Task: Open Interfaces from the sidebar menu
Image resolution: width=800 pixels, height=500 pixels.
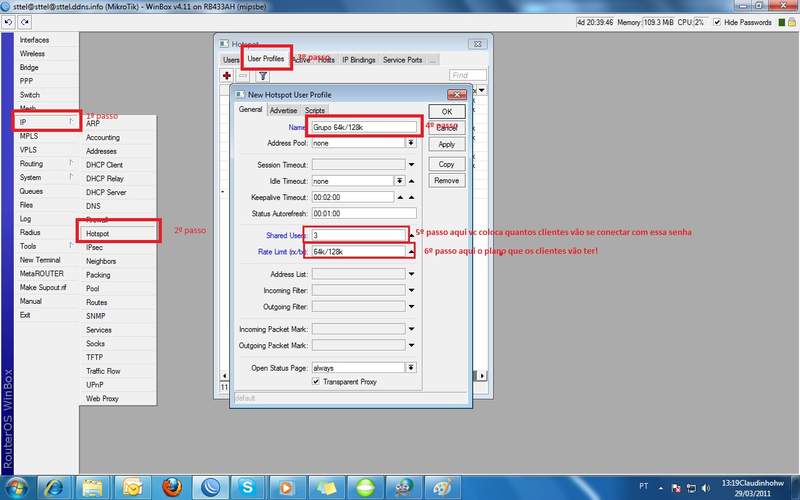Action: click(x=47, y=40)
